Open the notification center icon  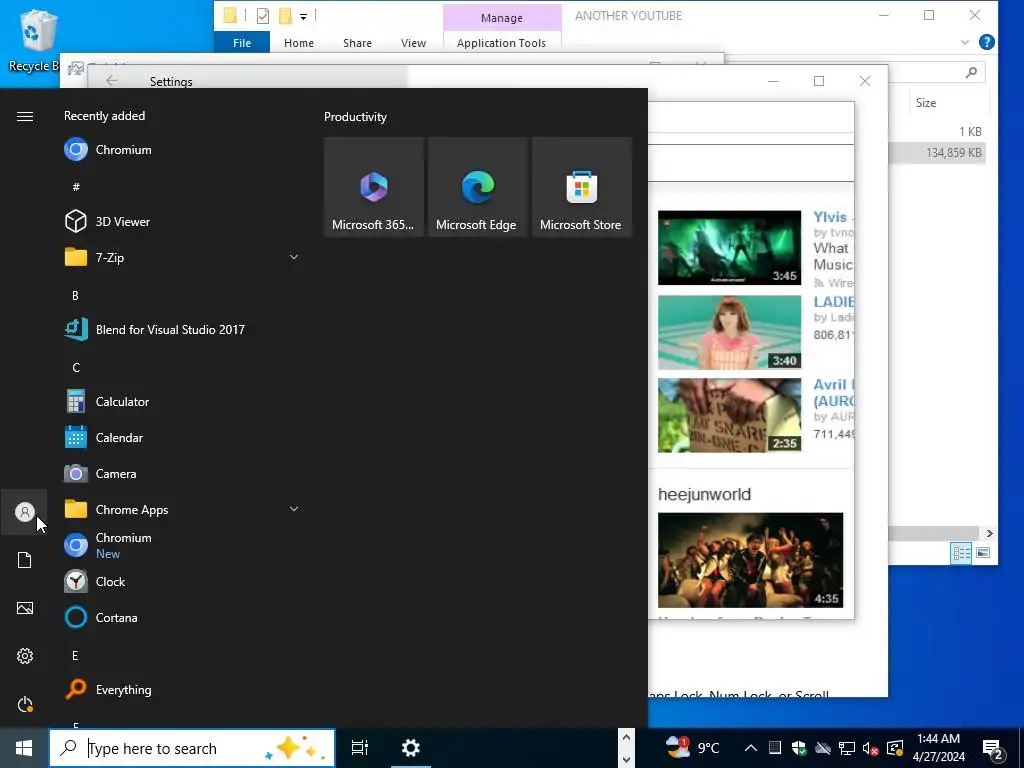click(x=993, y=749)
